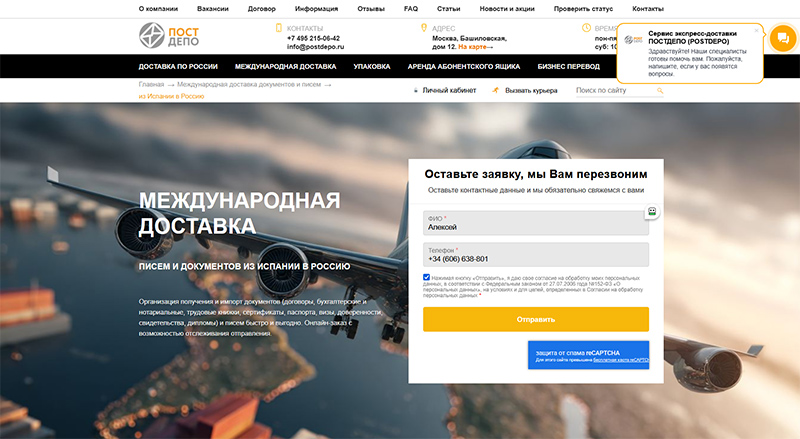Image resolution: width=800 pixels, height=439 pixels.
Task: Open the orange chat bubble icon
Action: click(x=782, y=38)
